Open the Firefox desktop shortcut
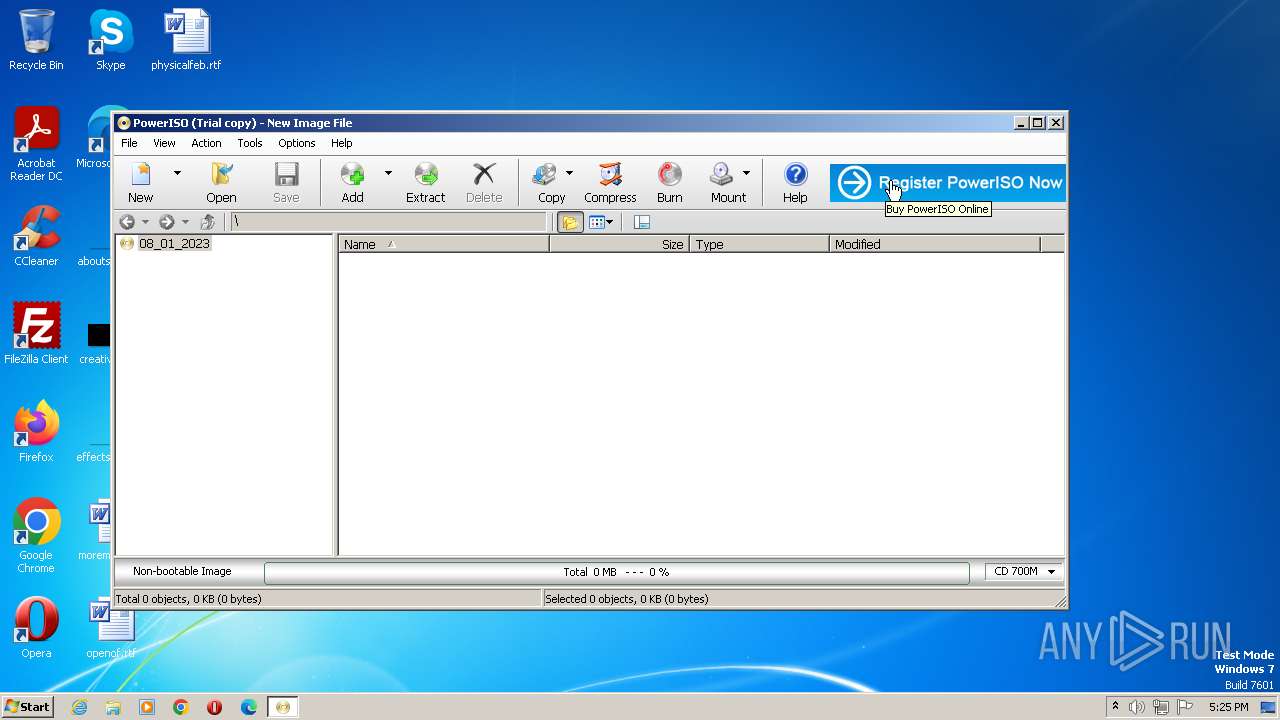The height and width of the screenshot is (720, 1280). [x=36, y=432]
